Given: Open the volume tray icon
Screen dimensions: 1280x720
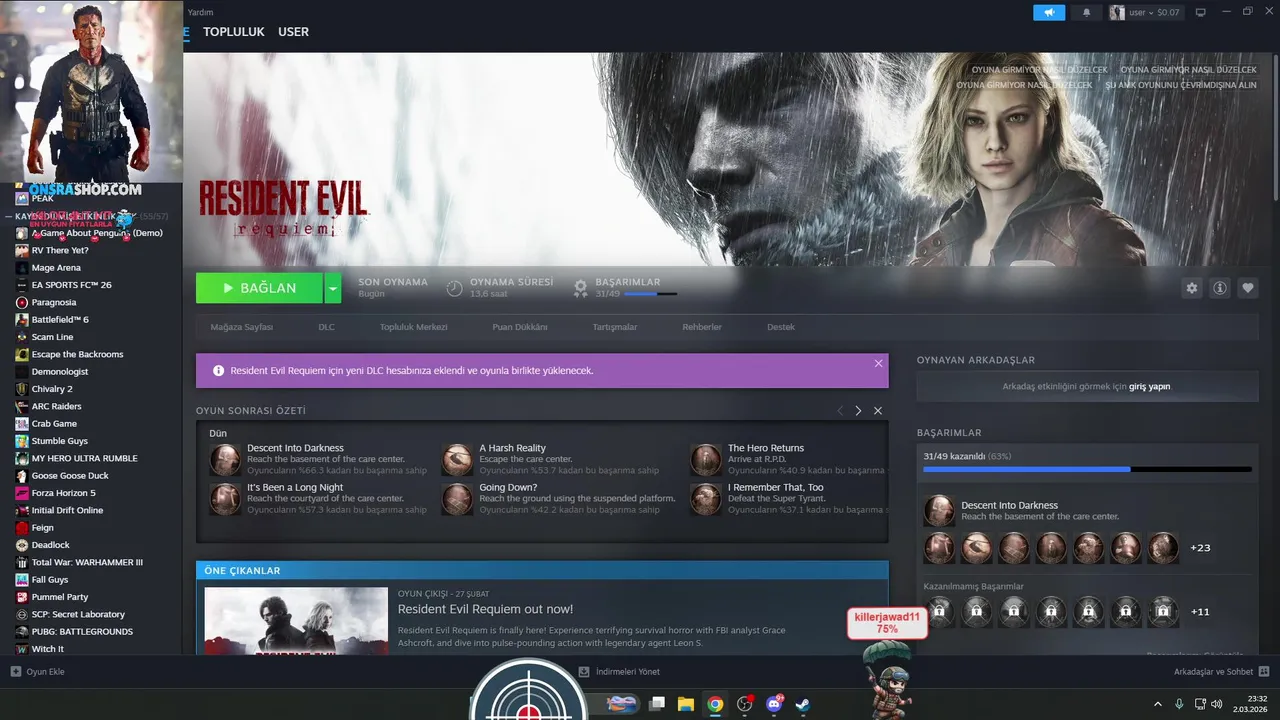Looking at the screenshot, I should coord(1219,704).
